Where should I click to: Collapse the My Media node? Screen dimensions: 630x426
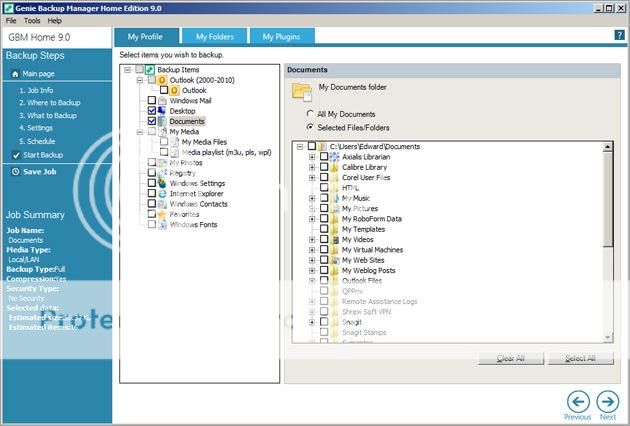pos(139,131)
